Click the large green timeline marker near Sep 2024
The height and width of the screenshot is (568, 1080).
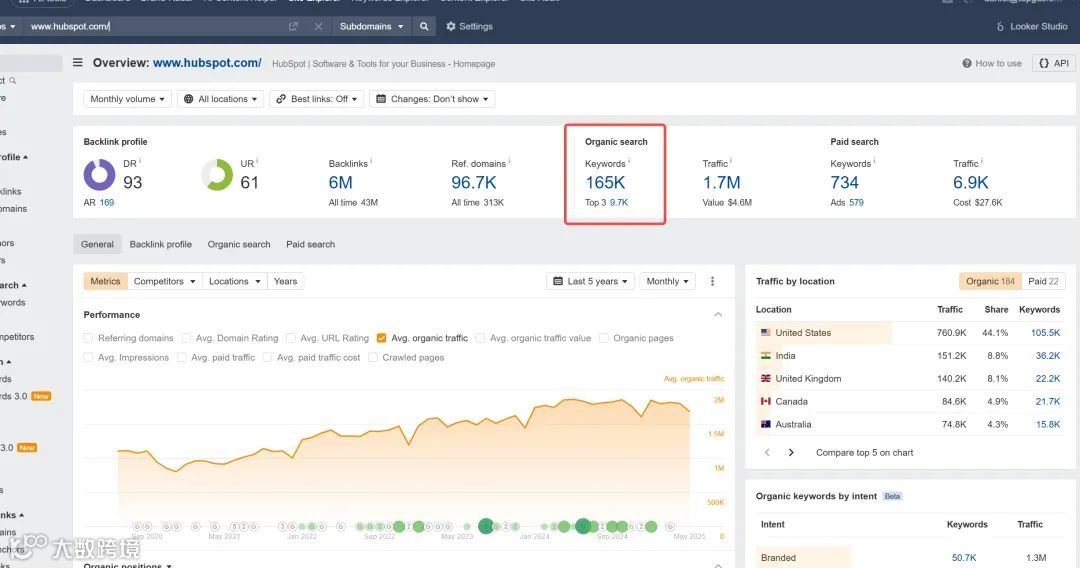coord(583,527)
